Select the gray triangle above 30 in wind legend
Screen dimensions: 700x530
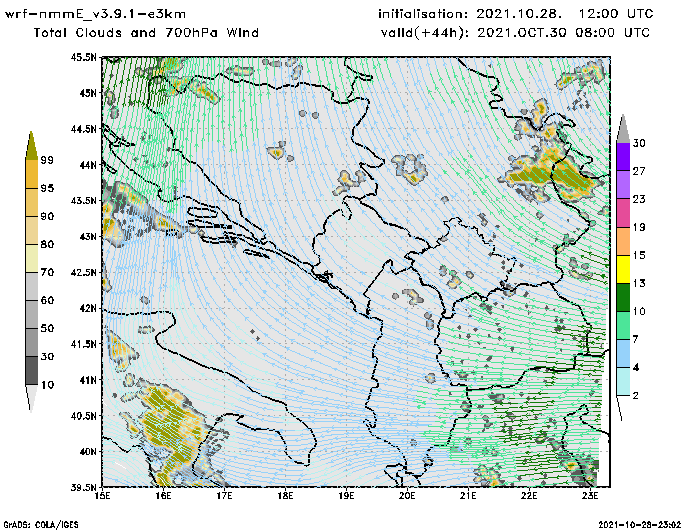point(623,129)
